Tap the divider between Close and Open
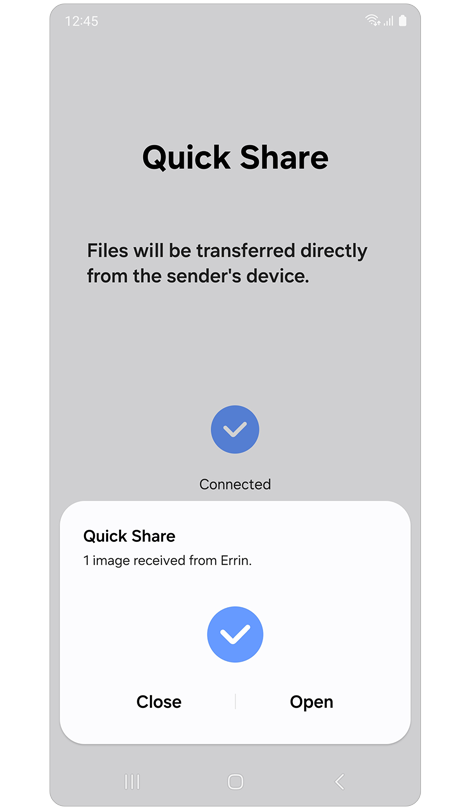This screenshot has width=470, height=810. (x=236, y=702)
